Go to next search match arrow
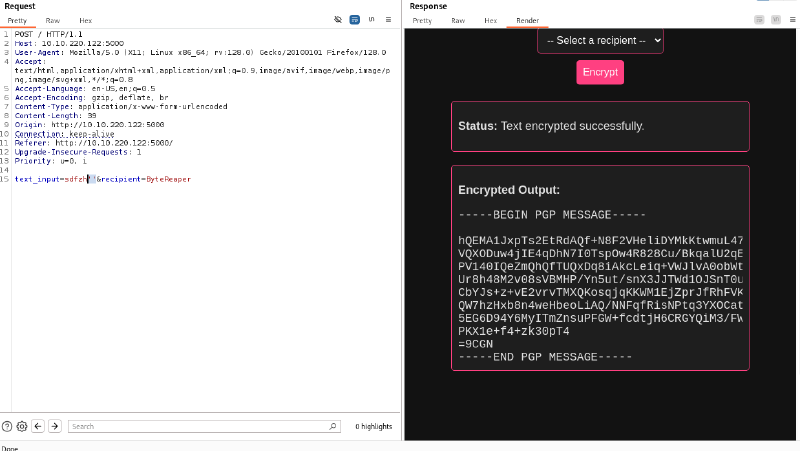This screenshot has height=451, width=800. pyautogui.click(x=55, y=426)
